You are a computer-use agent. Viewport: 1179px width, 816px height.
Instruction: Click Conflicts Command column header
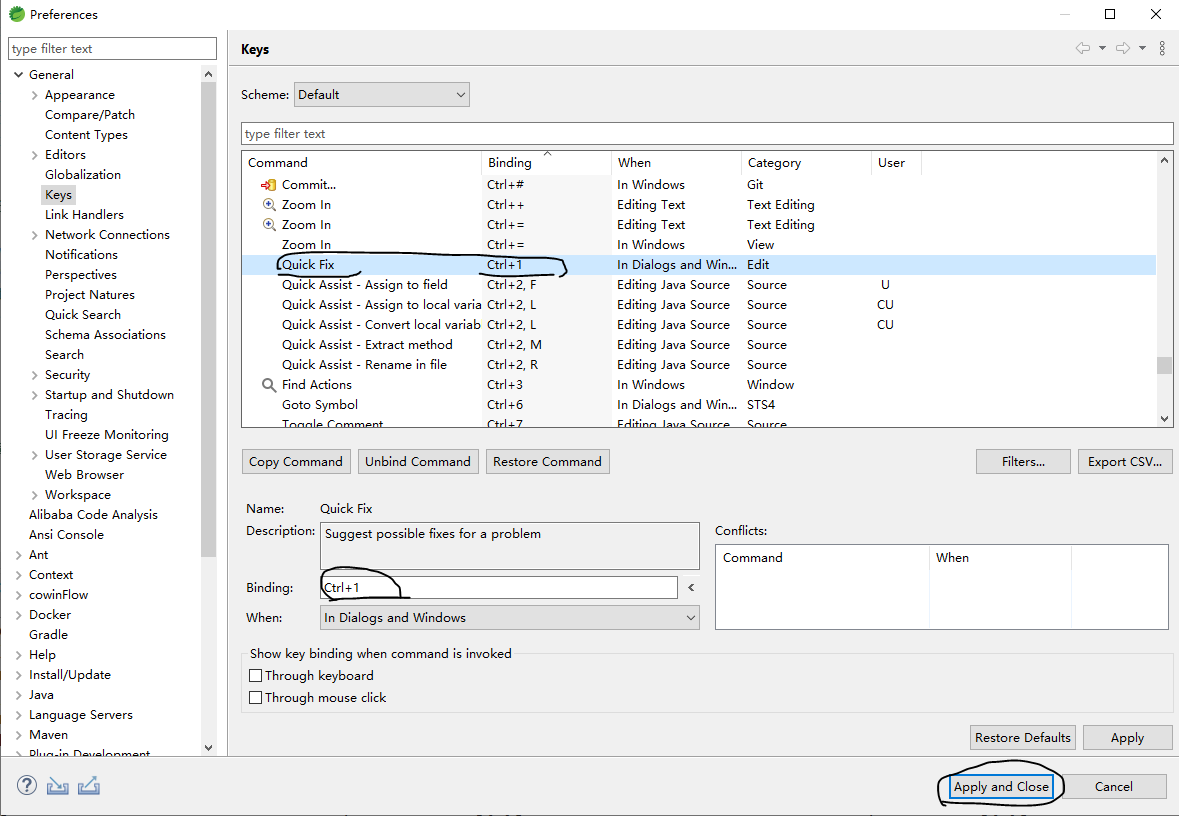click(823, 557)
